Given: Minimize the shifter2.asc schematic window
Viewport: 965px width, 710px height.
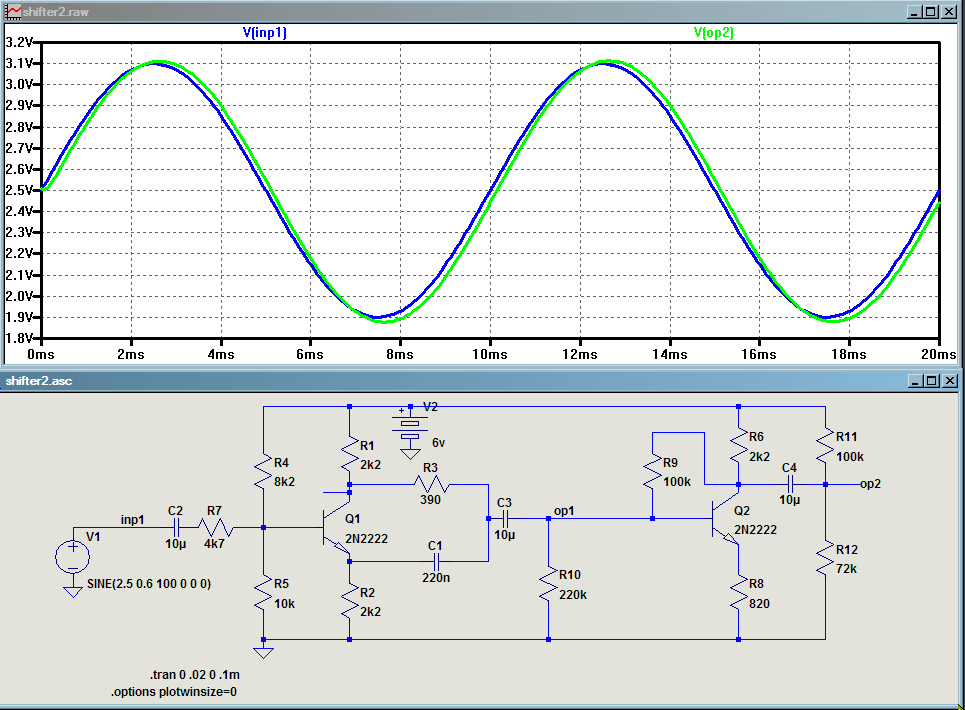Looking at the screenshot, I should [x=915, y=381].
